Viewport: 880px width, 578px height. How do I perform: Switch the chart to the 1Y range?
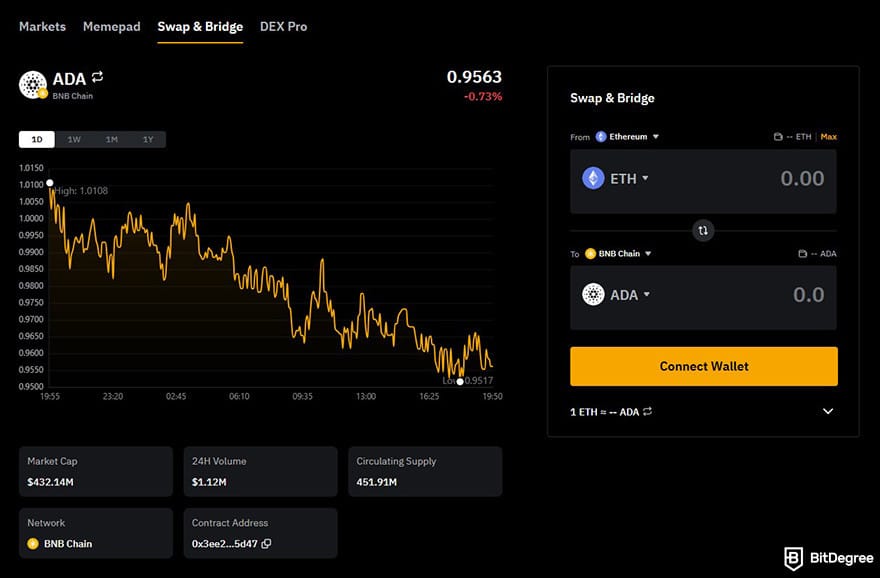[x=148, y=139]
